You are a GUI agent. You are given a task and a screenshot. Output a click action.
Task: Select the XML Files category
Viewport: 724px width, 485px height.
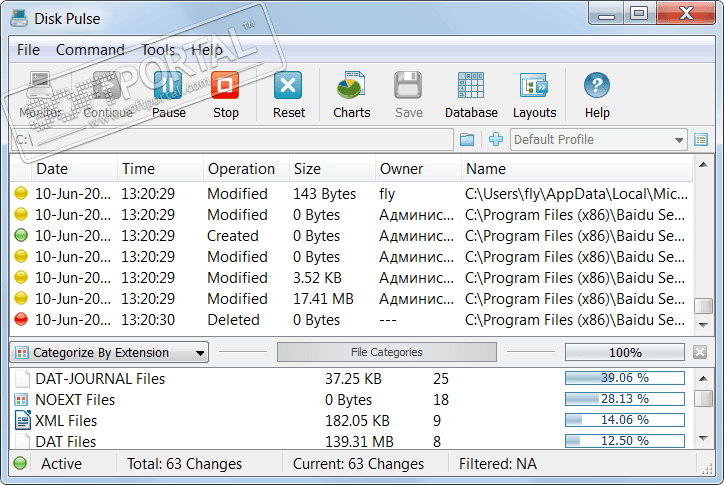[x=351, y=420]
